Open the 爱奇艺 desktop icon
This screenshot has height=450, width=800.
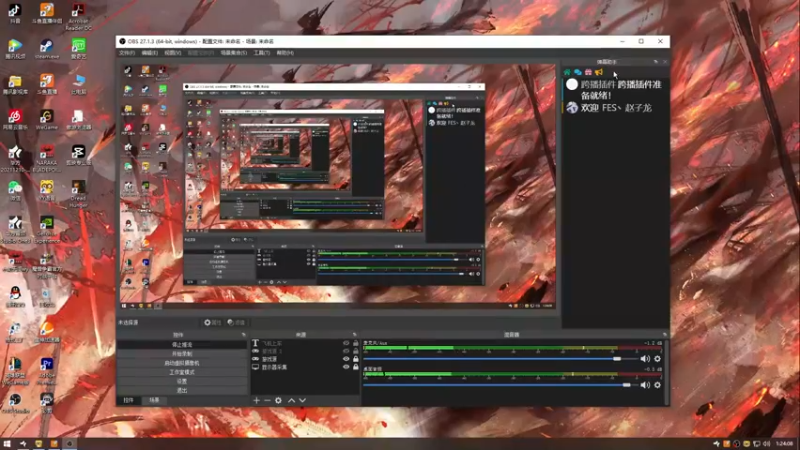tap(78, 49)
